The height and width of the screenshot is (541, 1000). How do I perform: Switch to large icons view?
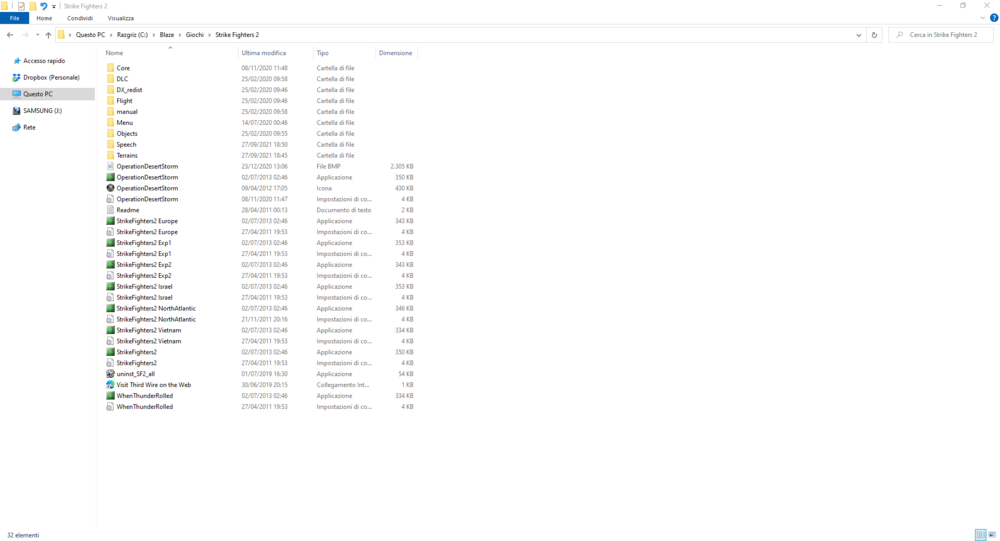(992, 535)
